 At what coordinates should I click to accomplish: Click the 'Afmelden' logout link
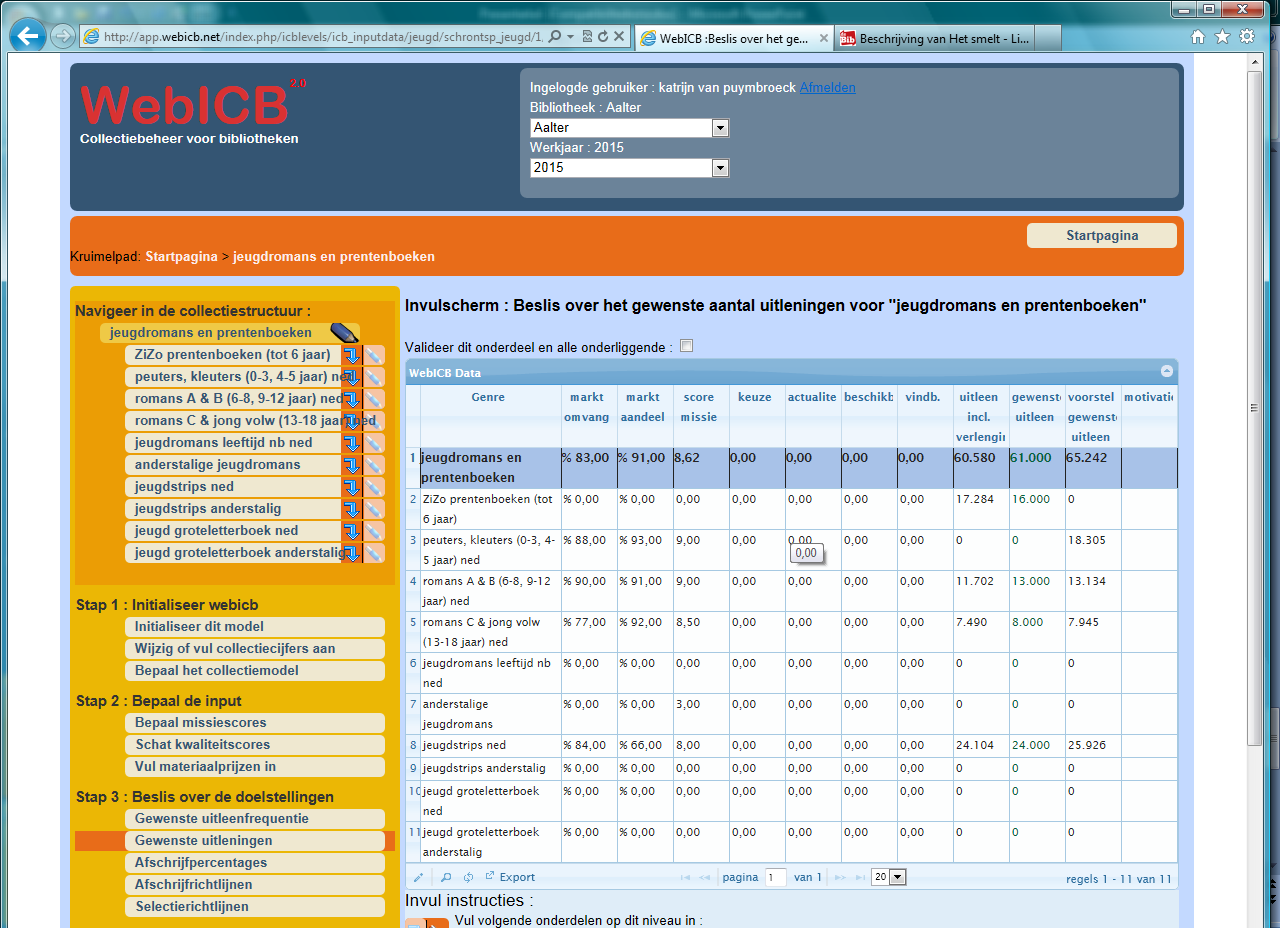[827, 87]
